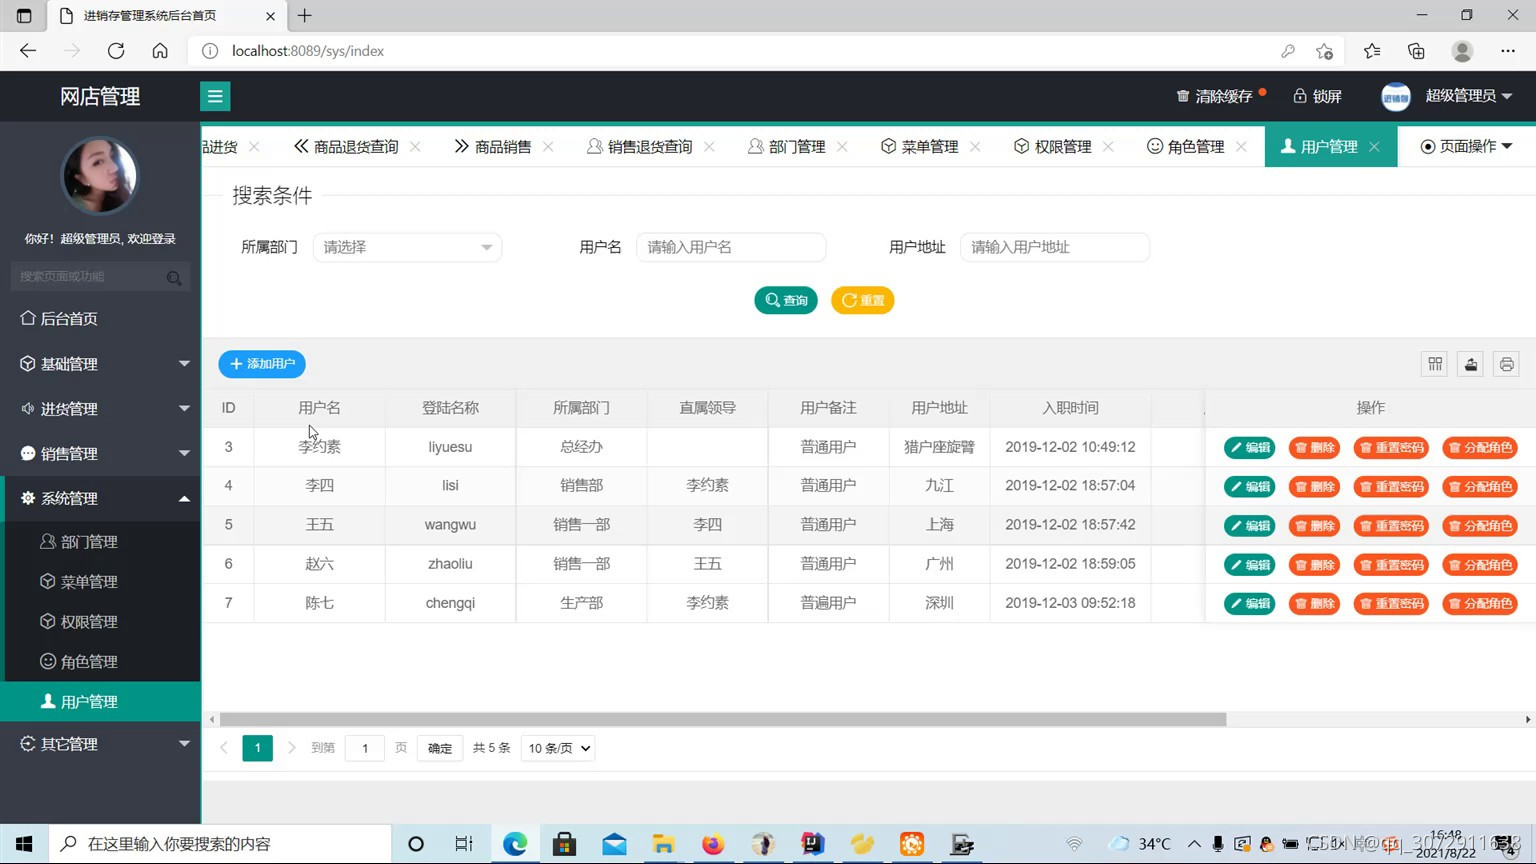Delete user 李四 with 删除

click(x=1314, y=486)
